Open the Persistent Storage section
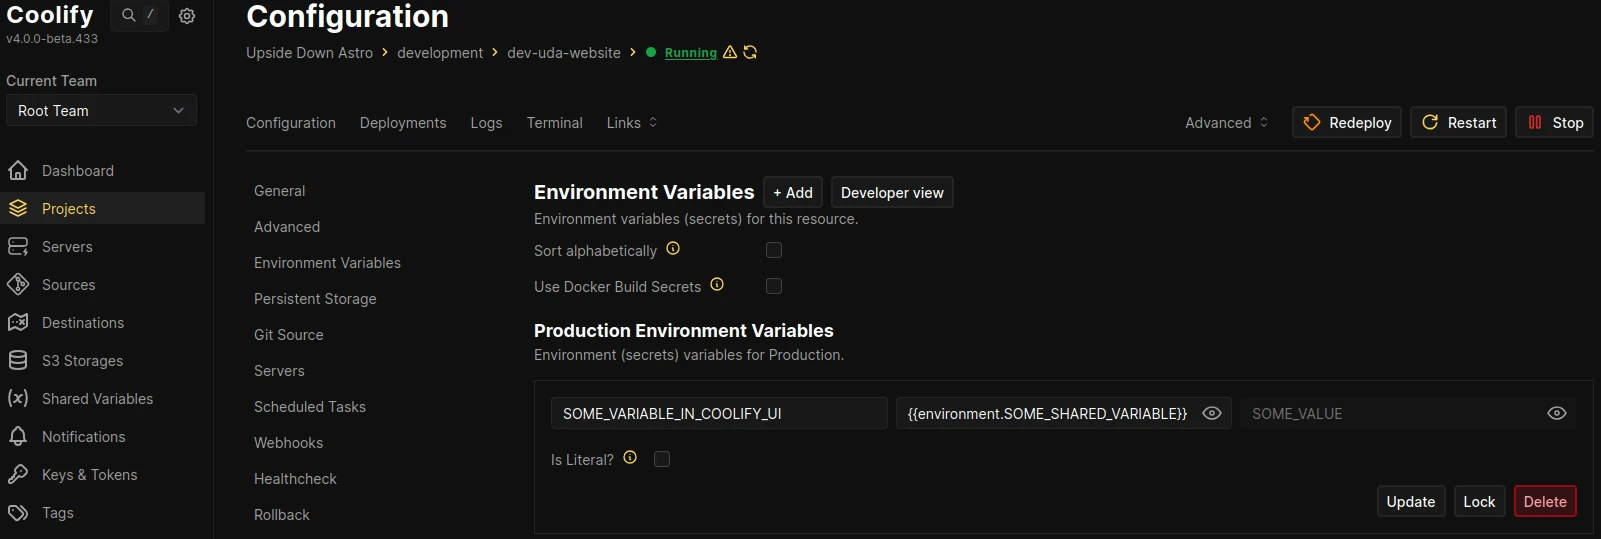1601x539 pixels. pyautogui.click(x=315, y=299)
